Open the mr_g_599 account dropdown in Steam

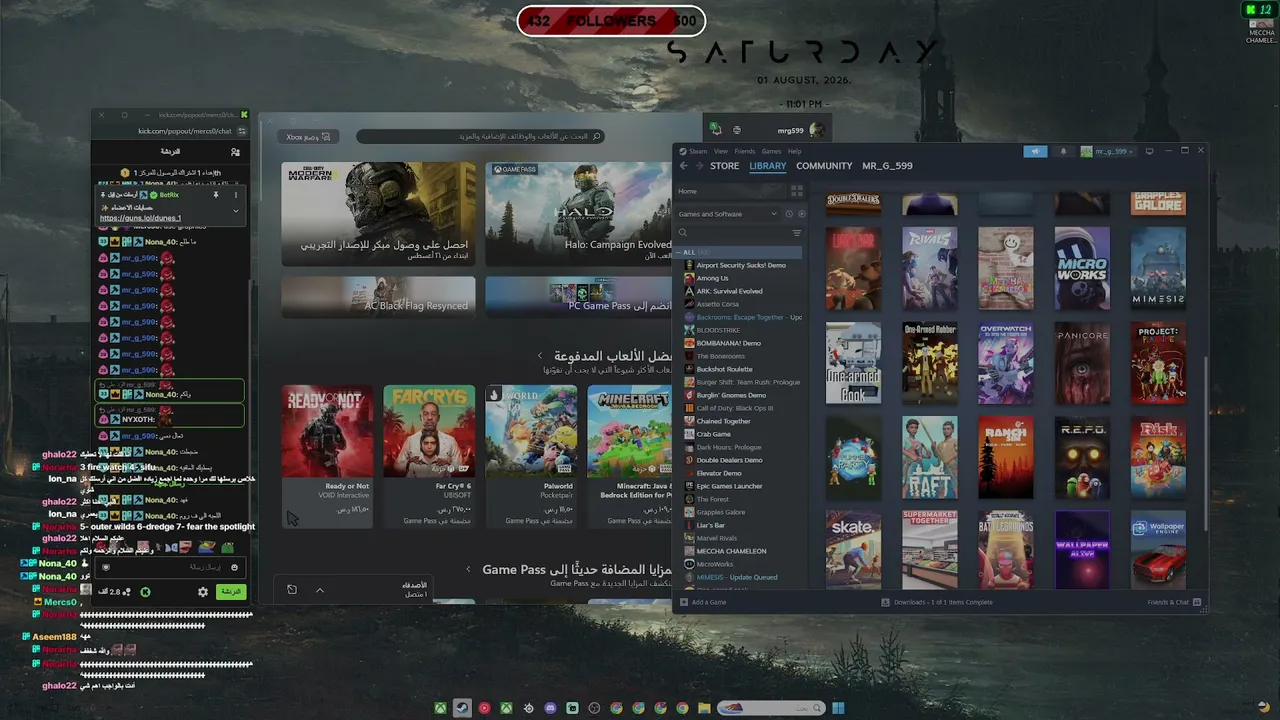1107,151
